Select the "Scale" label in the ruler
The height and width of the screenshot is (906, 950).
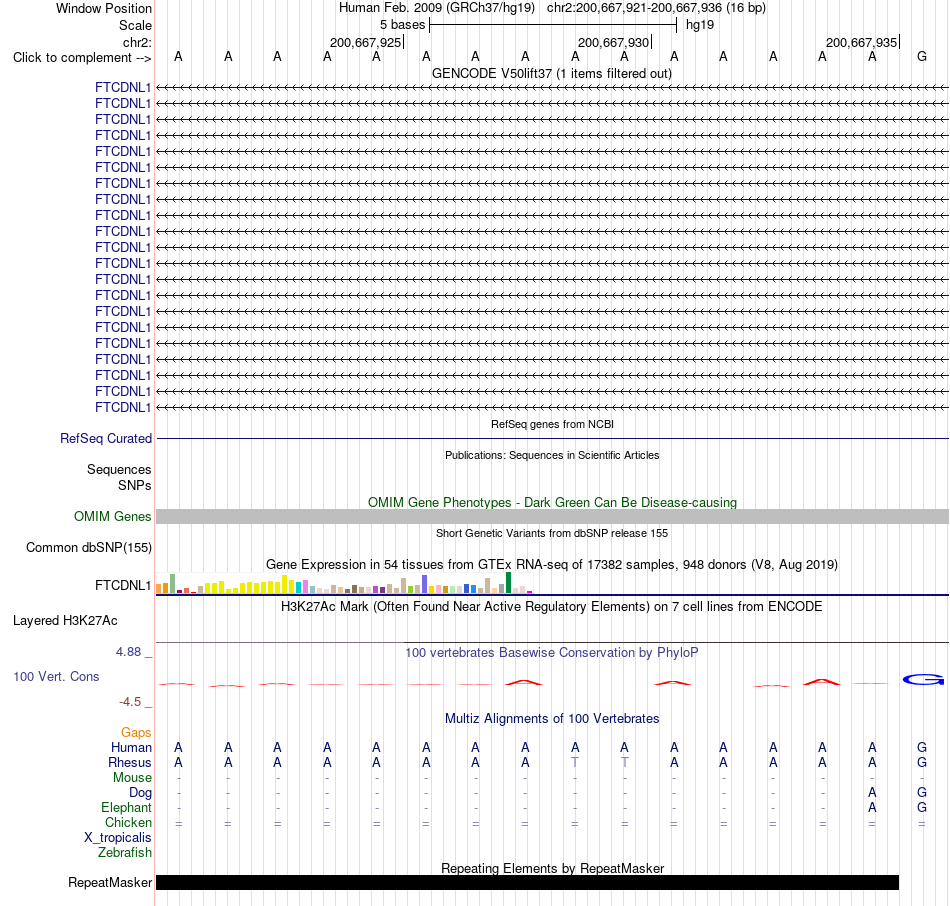coord(135,25)
